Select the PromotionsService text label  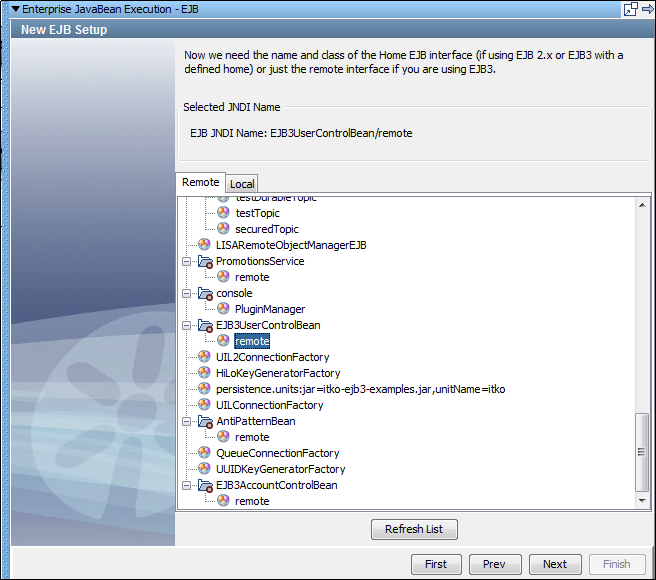click(260, 261)
